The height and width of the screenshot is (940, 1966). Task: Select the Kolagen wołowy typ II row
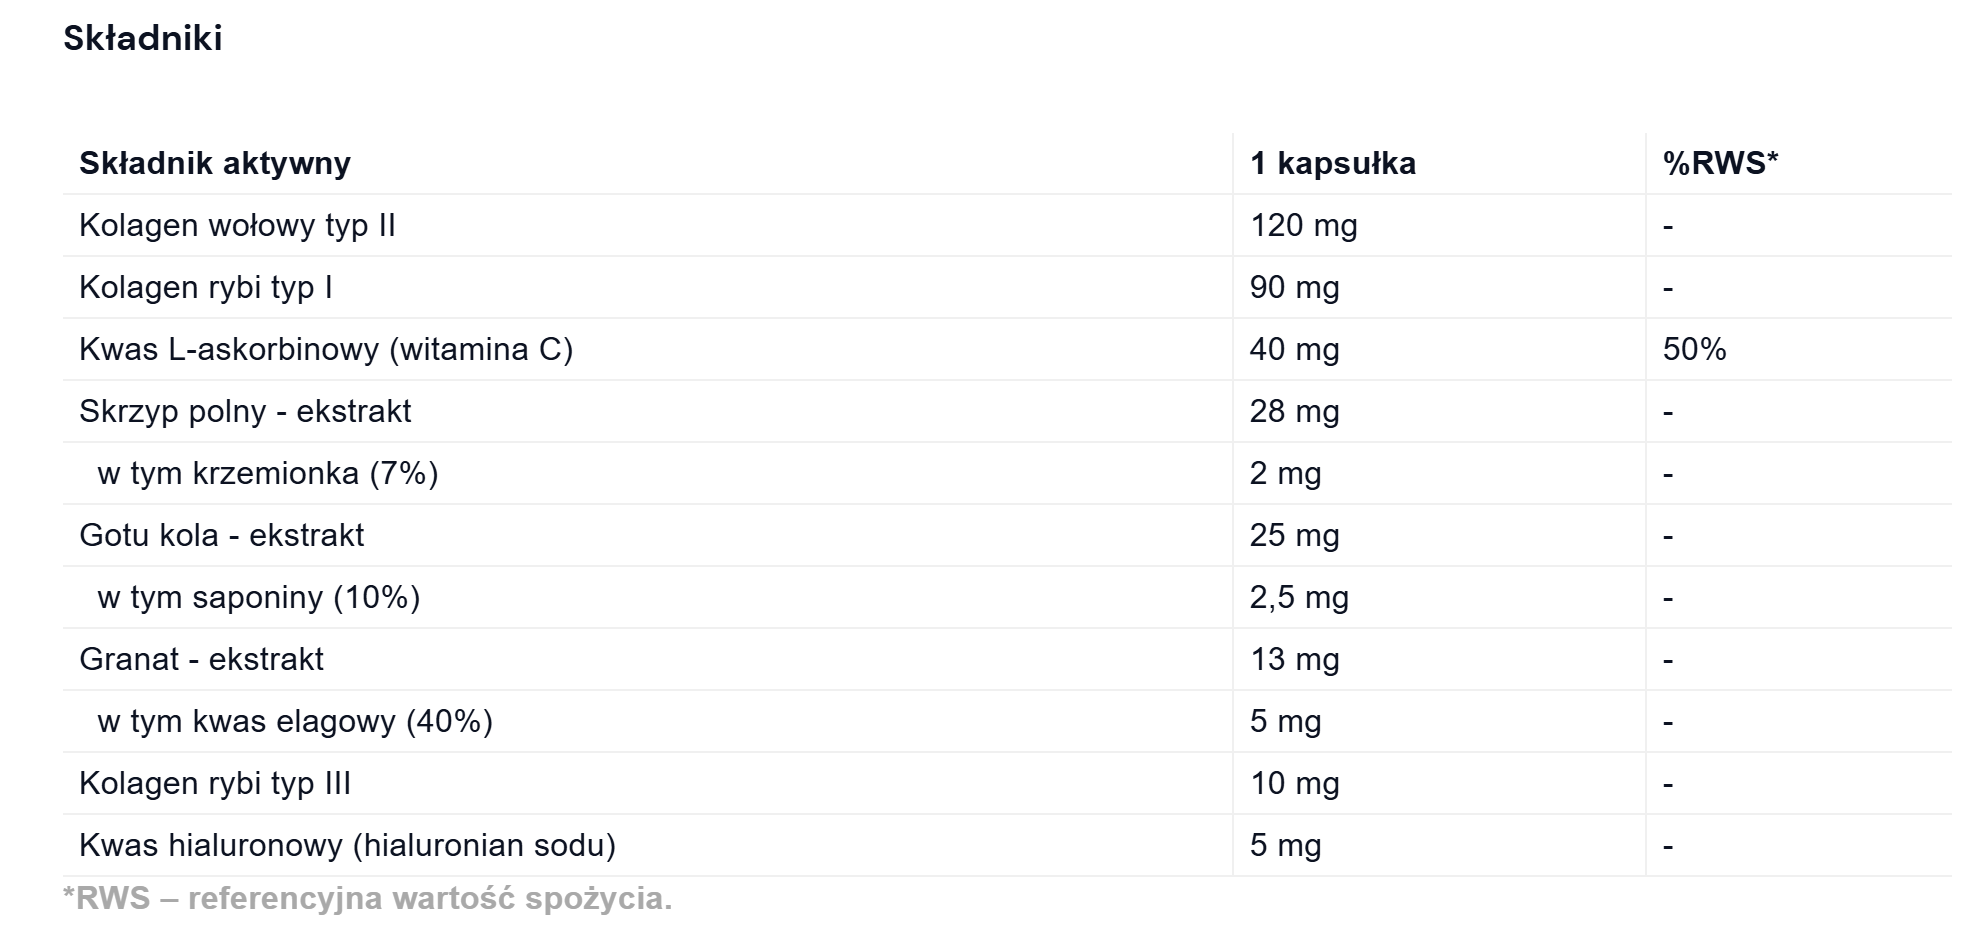point(237,225)
